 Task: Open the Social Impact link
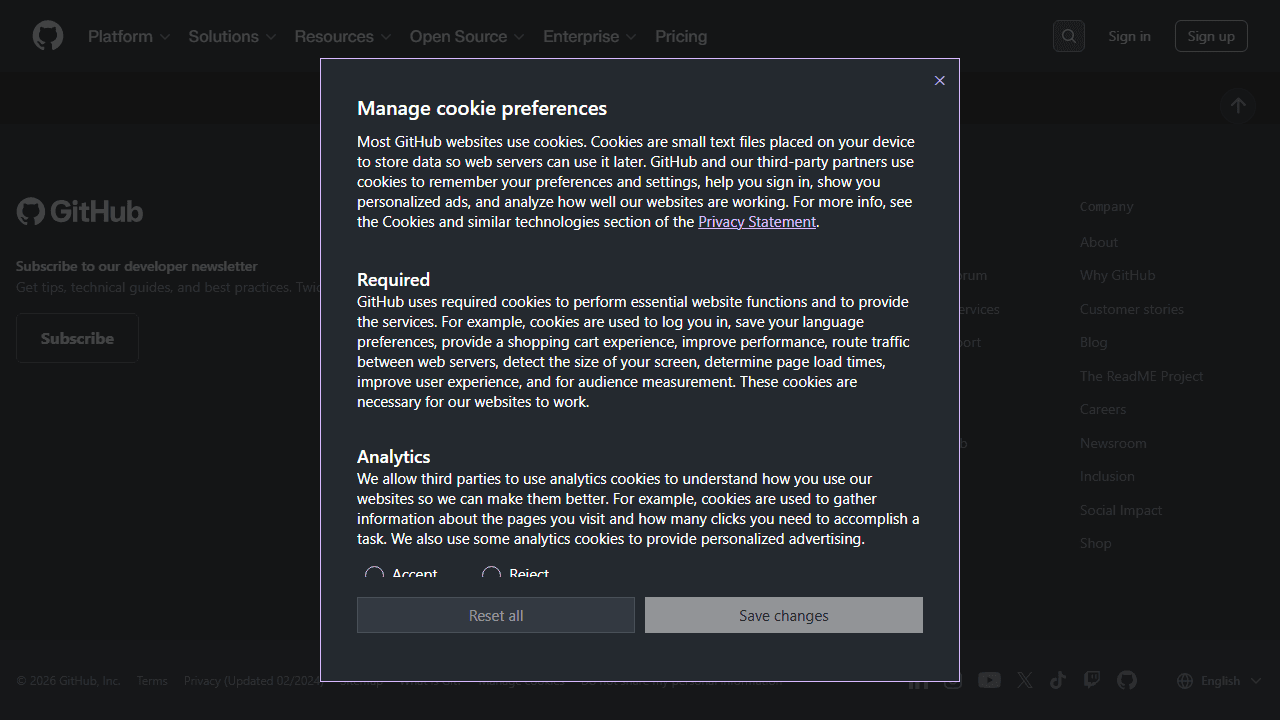point(1121,510)
